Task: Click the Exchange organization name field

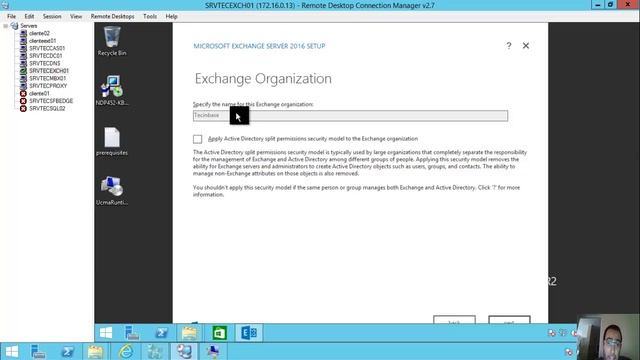Action: click(350, 116)
